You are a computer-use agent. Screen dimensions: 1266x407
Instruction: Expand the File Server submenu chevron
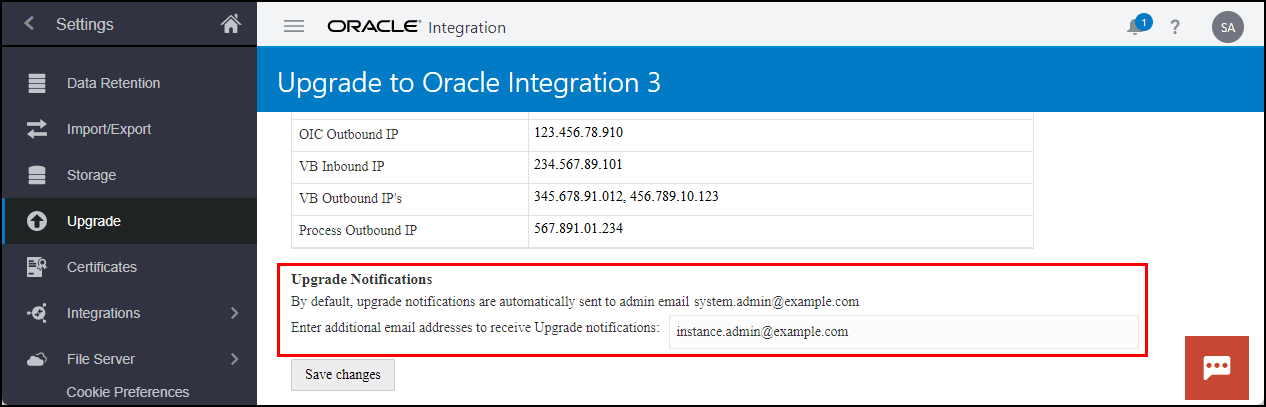(x=235, y=359)
